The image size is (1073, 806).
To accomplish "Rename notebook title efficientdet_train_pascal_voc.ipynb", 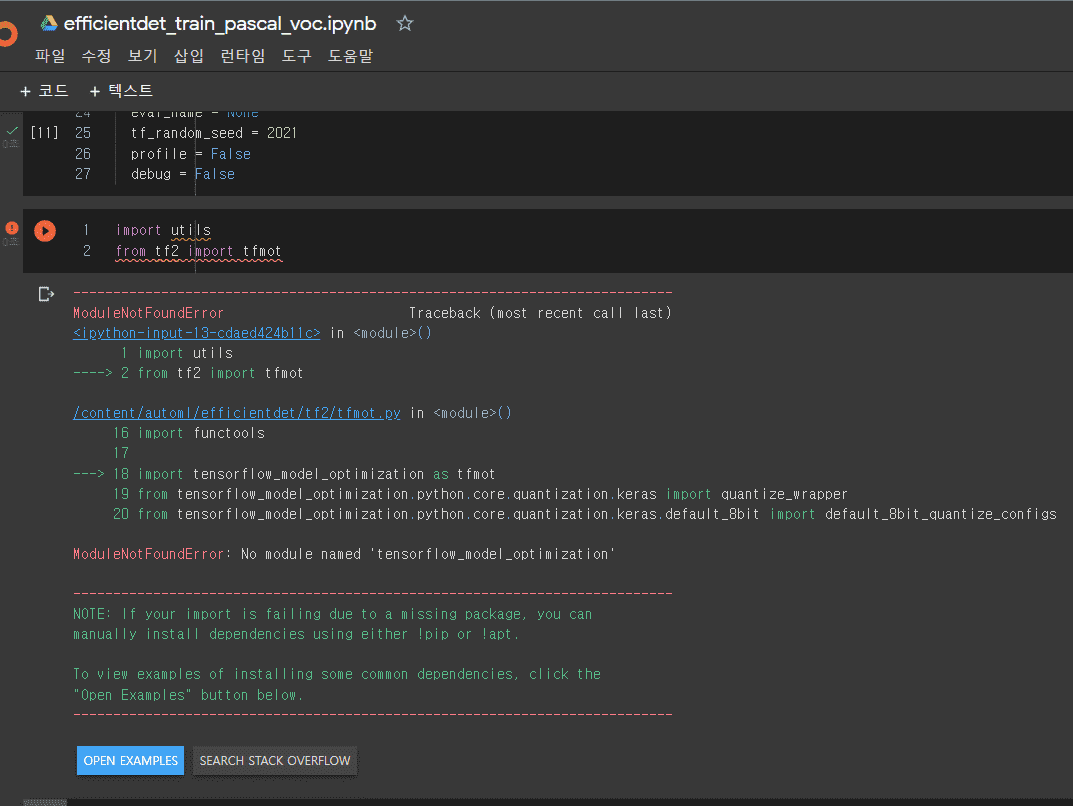I will tap(220, 24).
